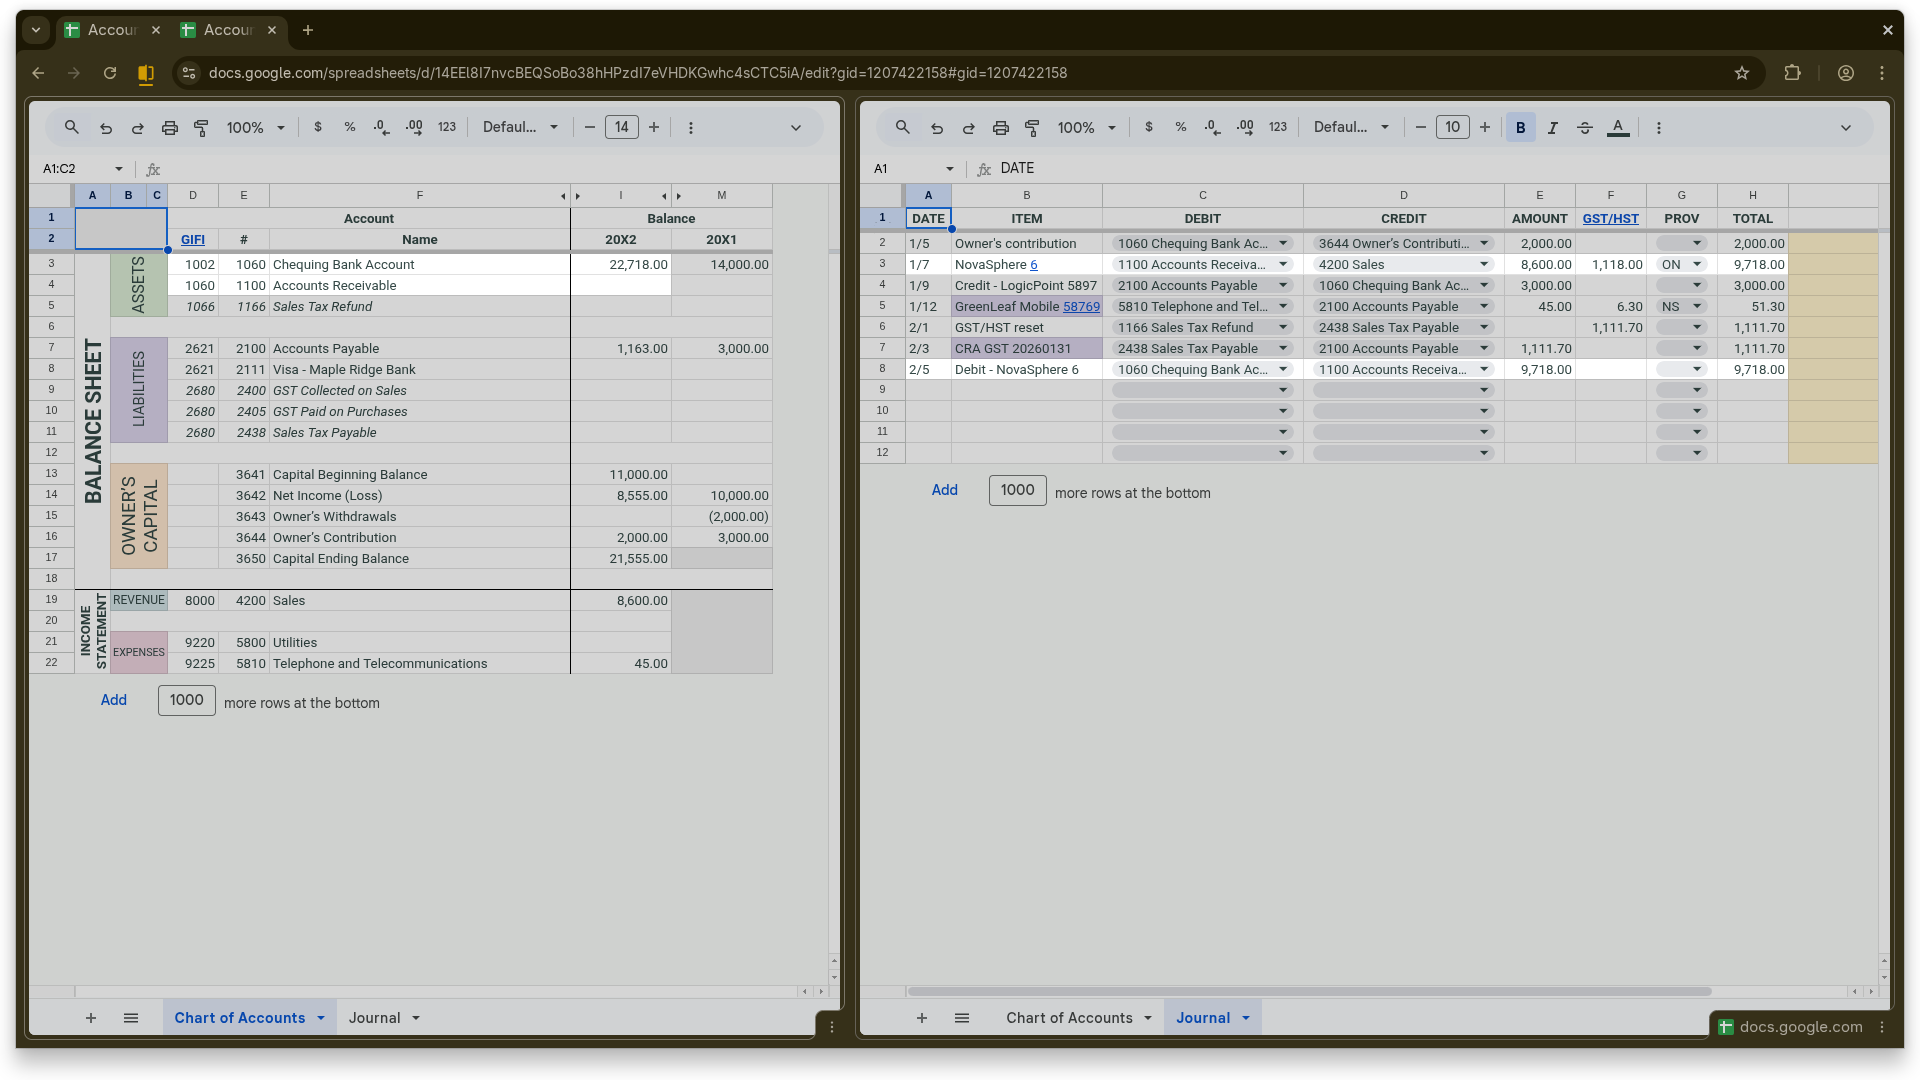Open PROV dropdown showing ON
The image size is (1920, 1080).
[1682, 265]
